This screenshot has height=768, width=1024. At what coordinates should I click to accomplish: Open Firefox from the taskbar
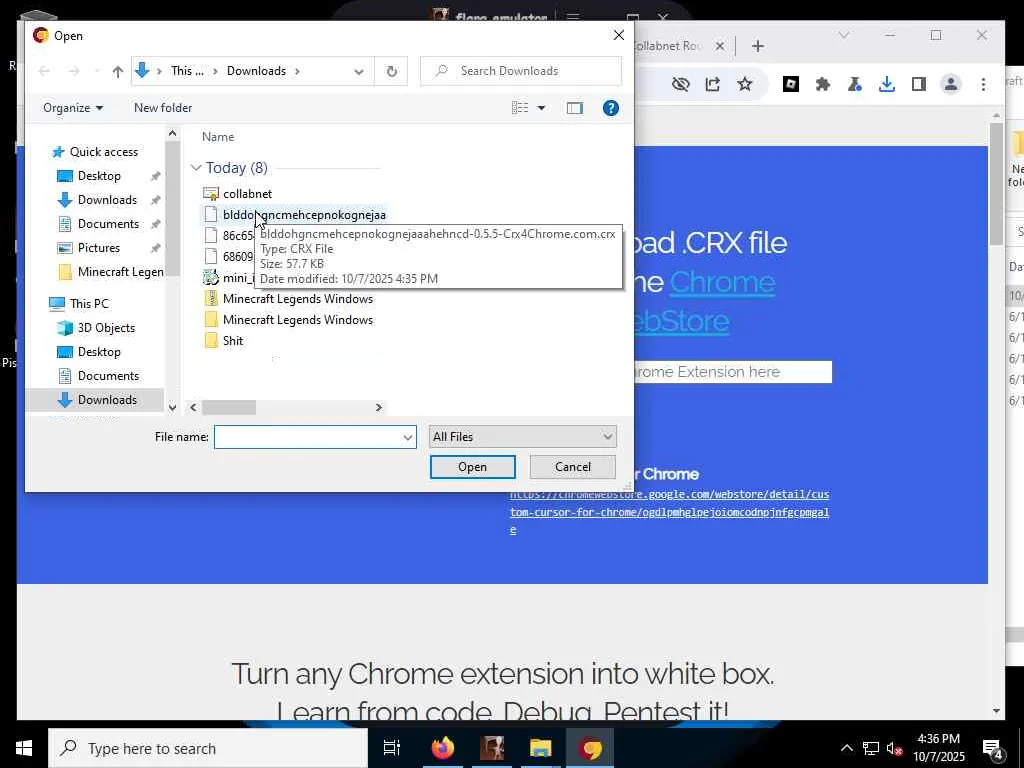(443, 748)
